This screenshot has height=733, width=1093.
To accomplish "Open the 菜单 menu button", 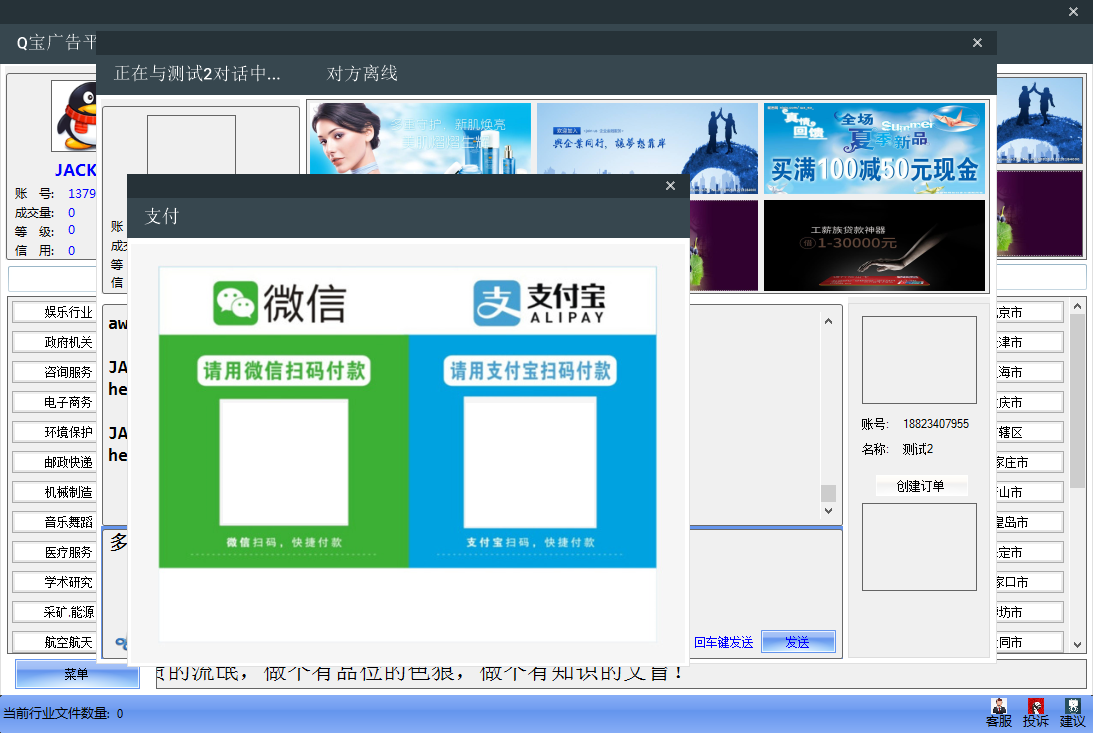I will (x=77, y=674).
